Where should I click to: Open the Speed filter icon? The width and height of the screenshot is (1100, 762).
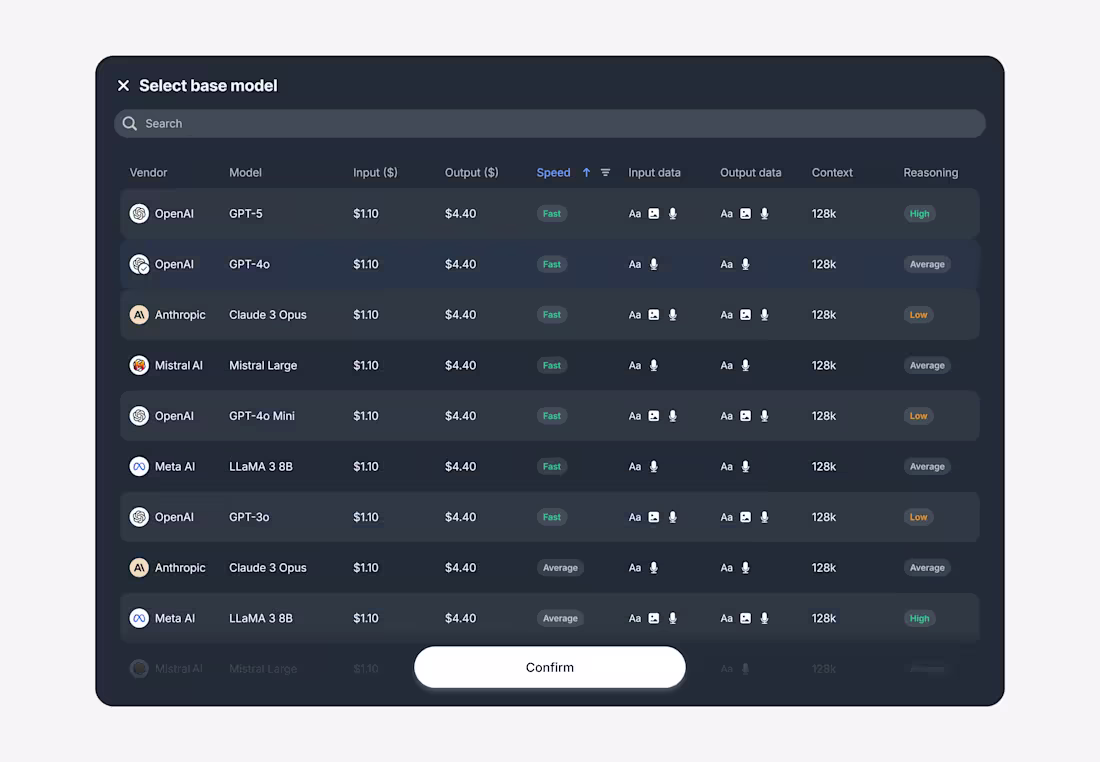click(605, 173)
